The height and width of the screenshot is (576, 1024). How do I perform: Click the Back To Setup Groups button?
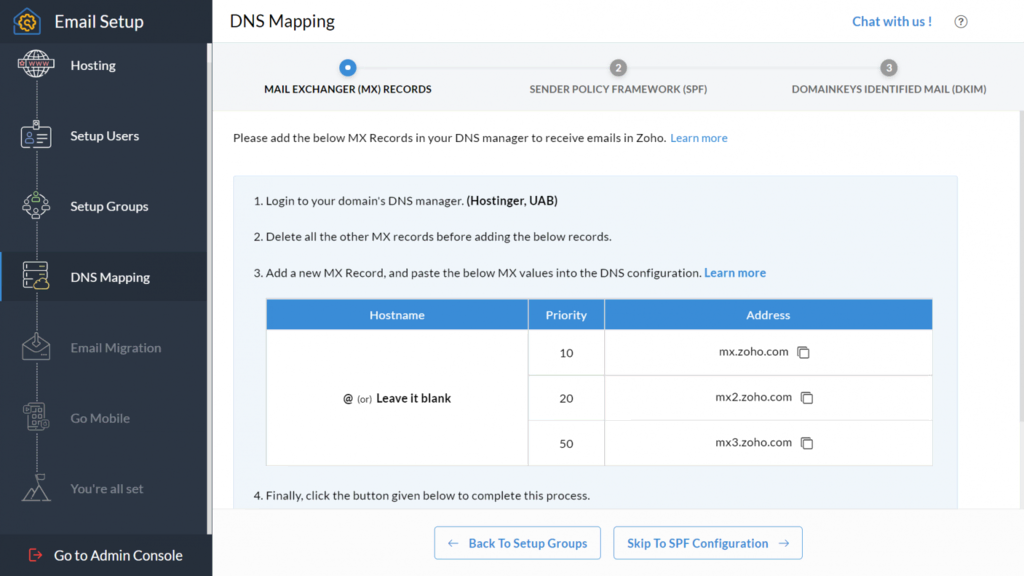pyautogui.click(x=517, y=543)
